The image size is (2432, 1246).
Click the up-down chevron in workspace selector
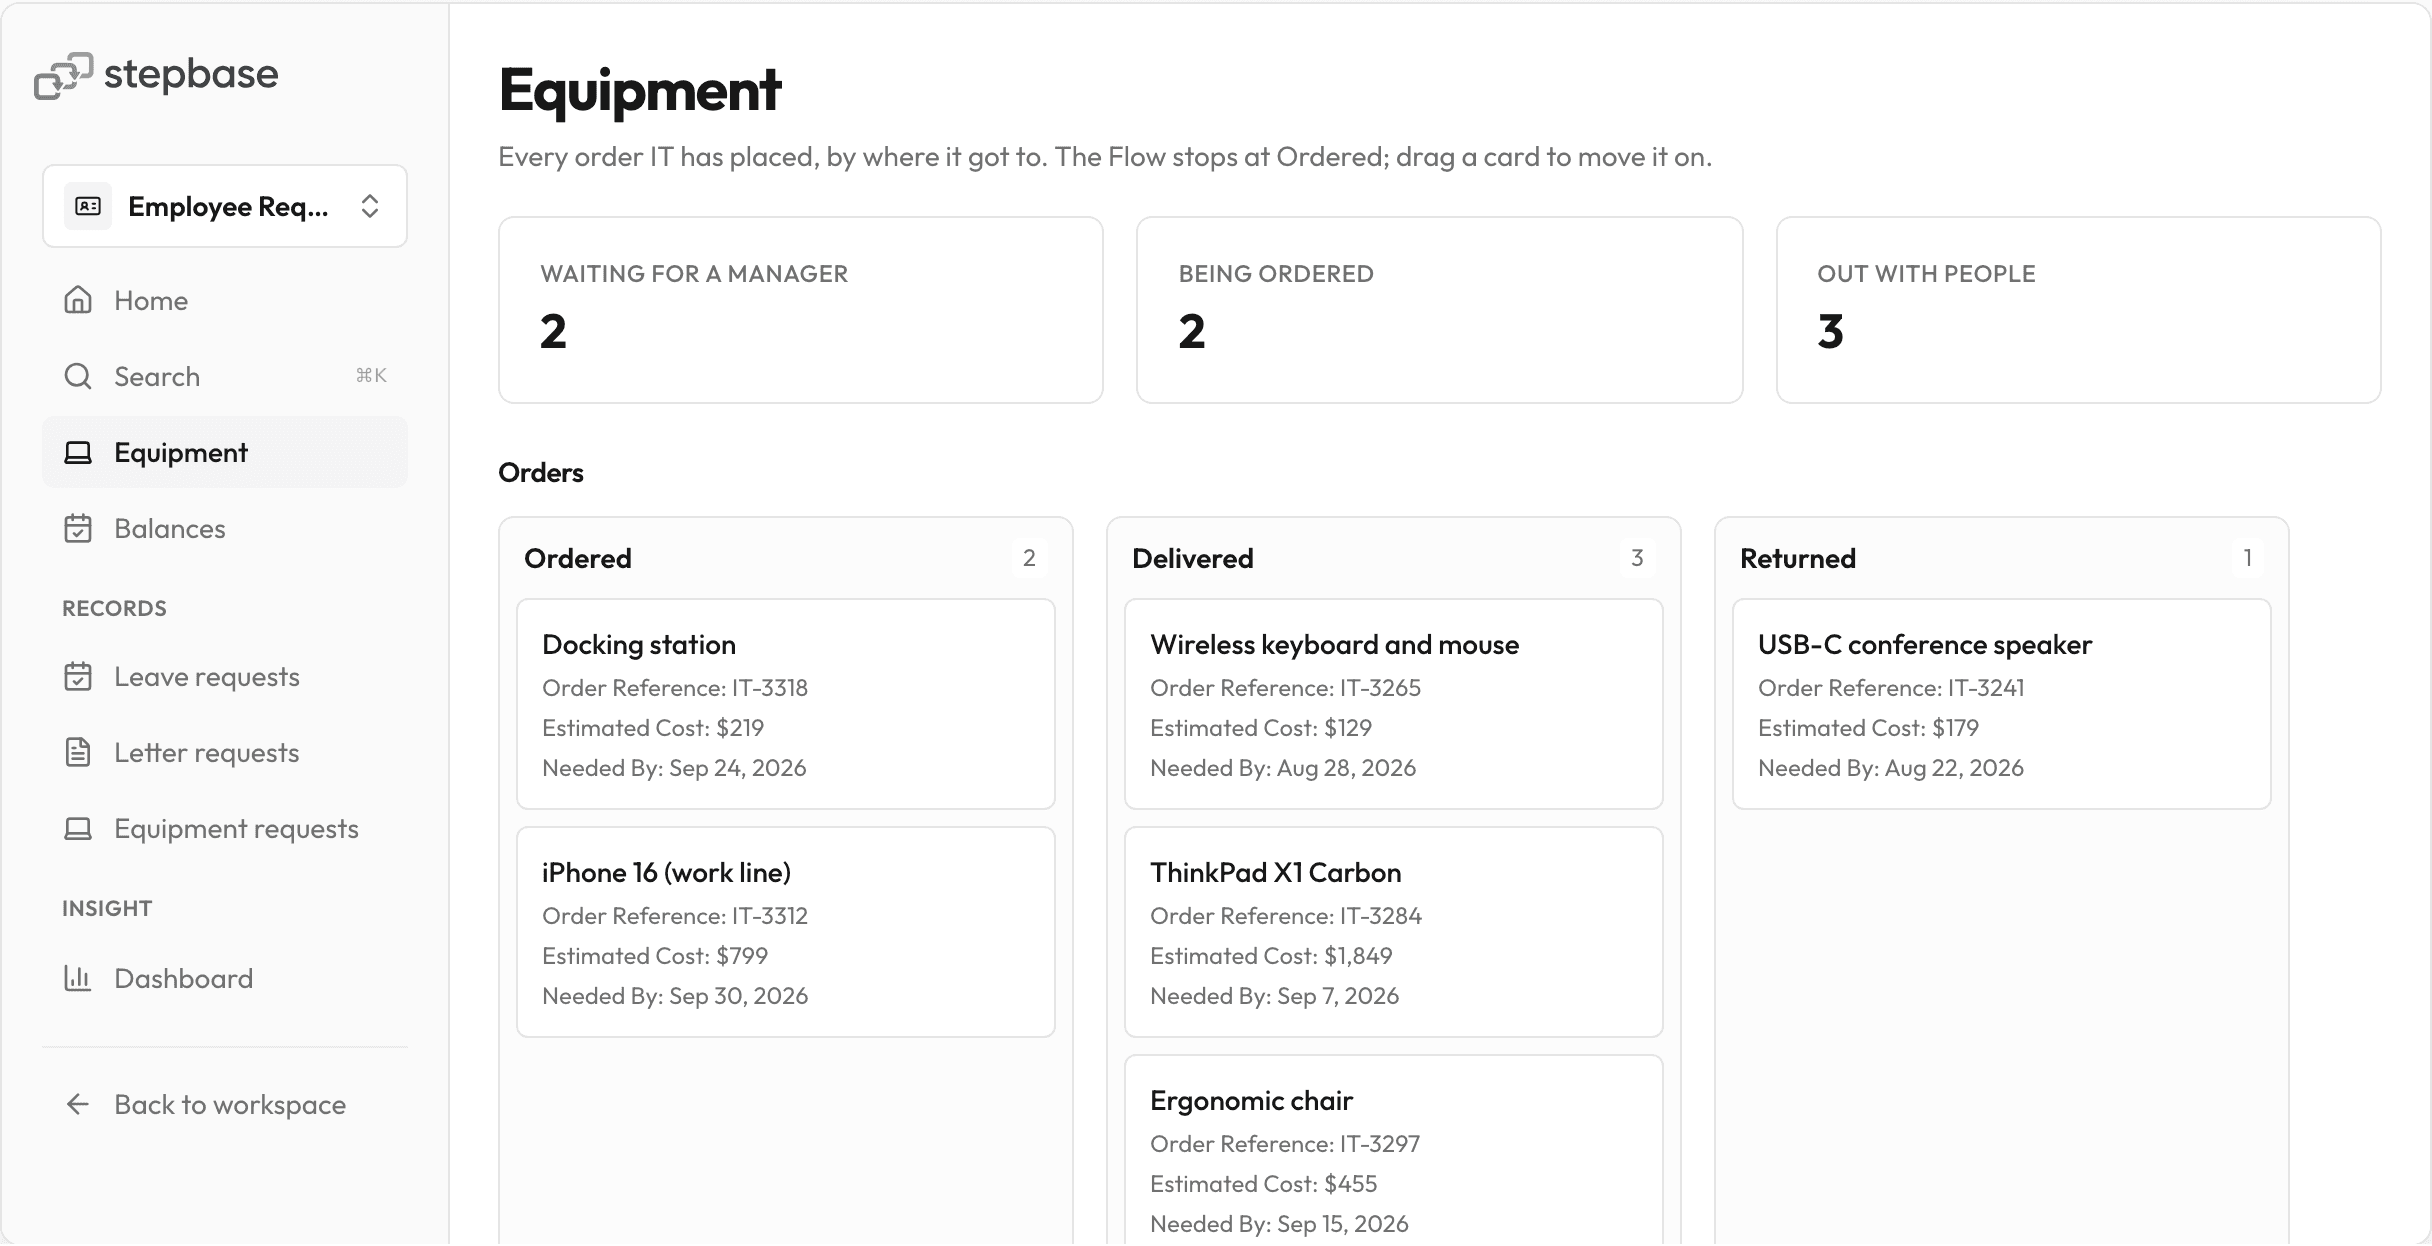click(x=370, y=206)
